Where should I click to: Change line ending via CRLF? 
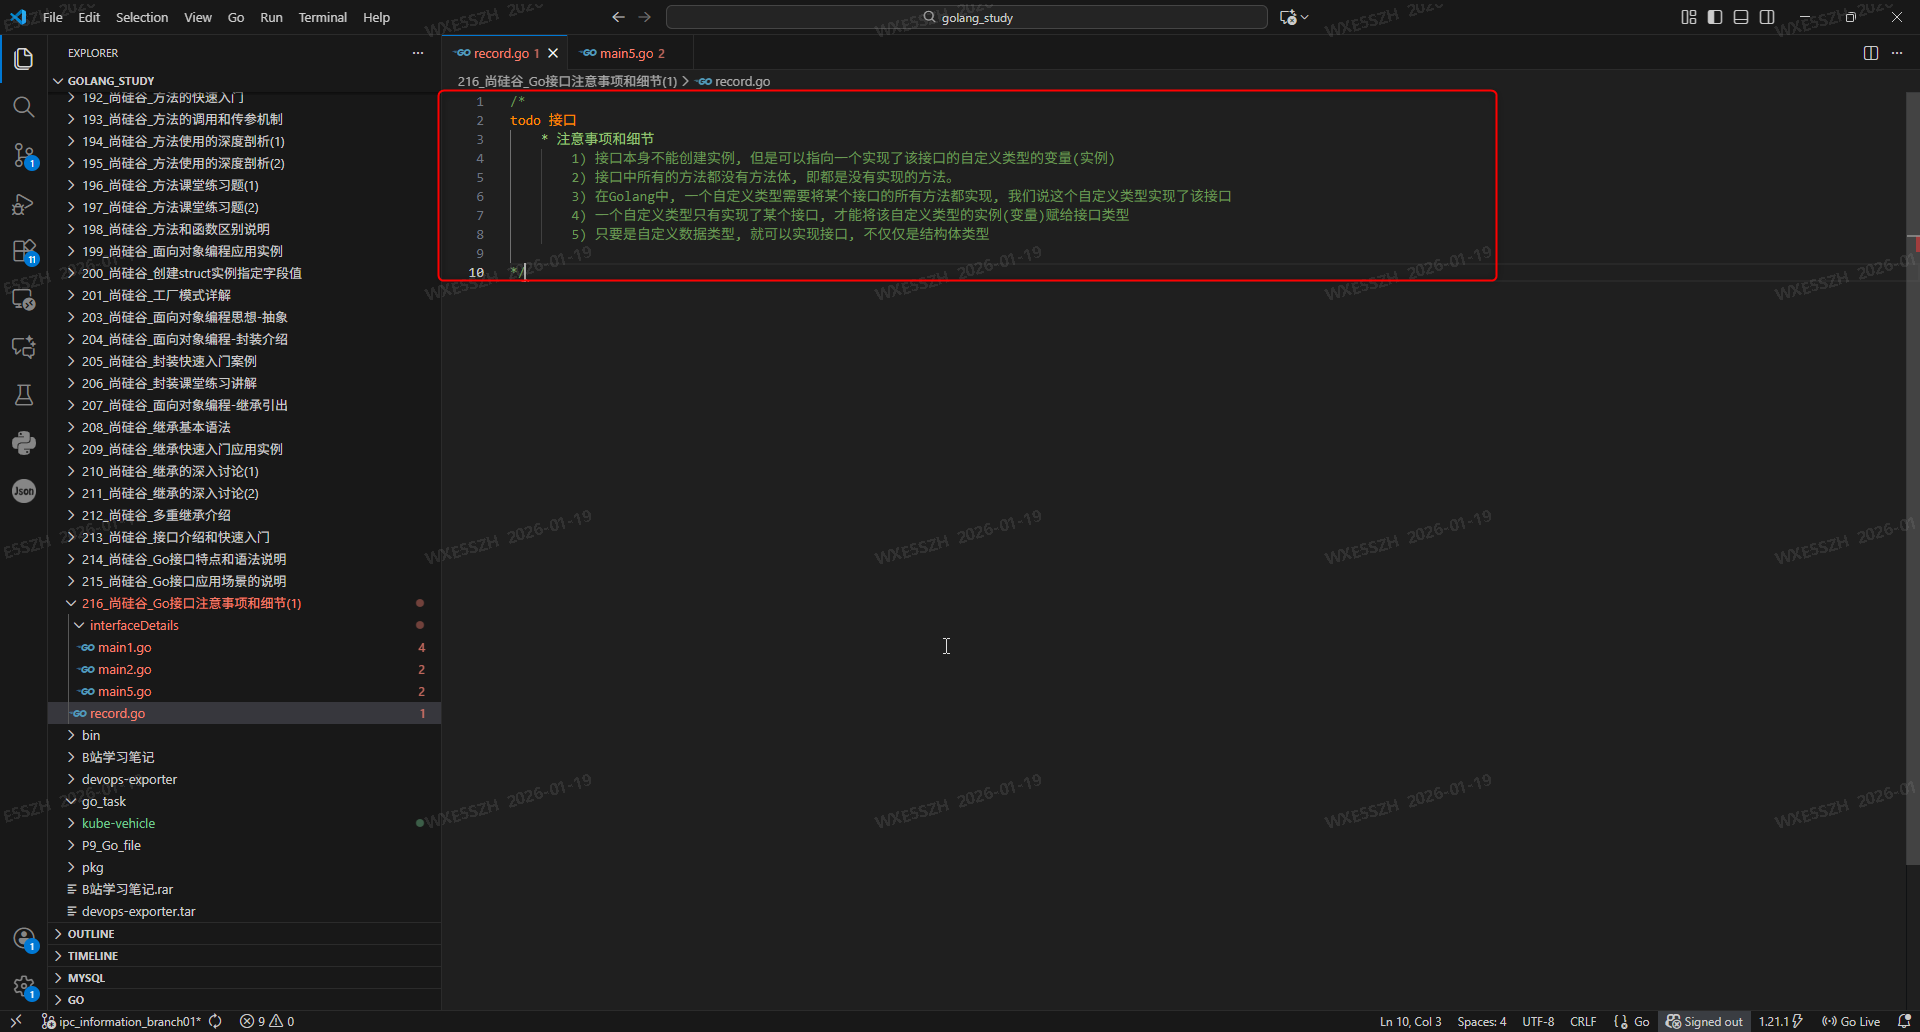1583,1021
